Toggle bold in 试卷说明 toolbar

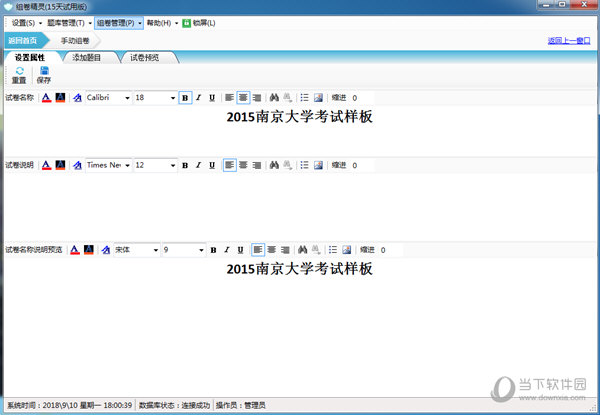point(185,165)
